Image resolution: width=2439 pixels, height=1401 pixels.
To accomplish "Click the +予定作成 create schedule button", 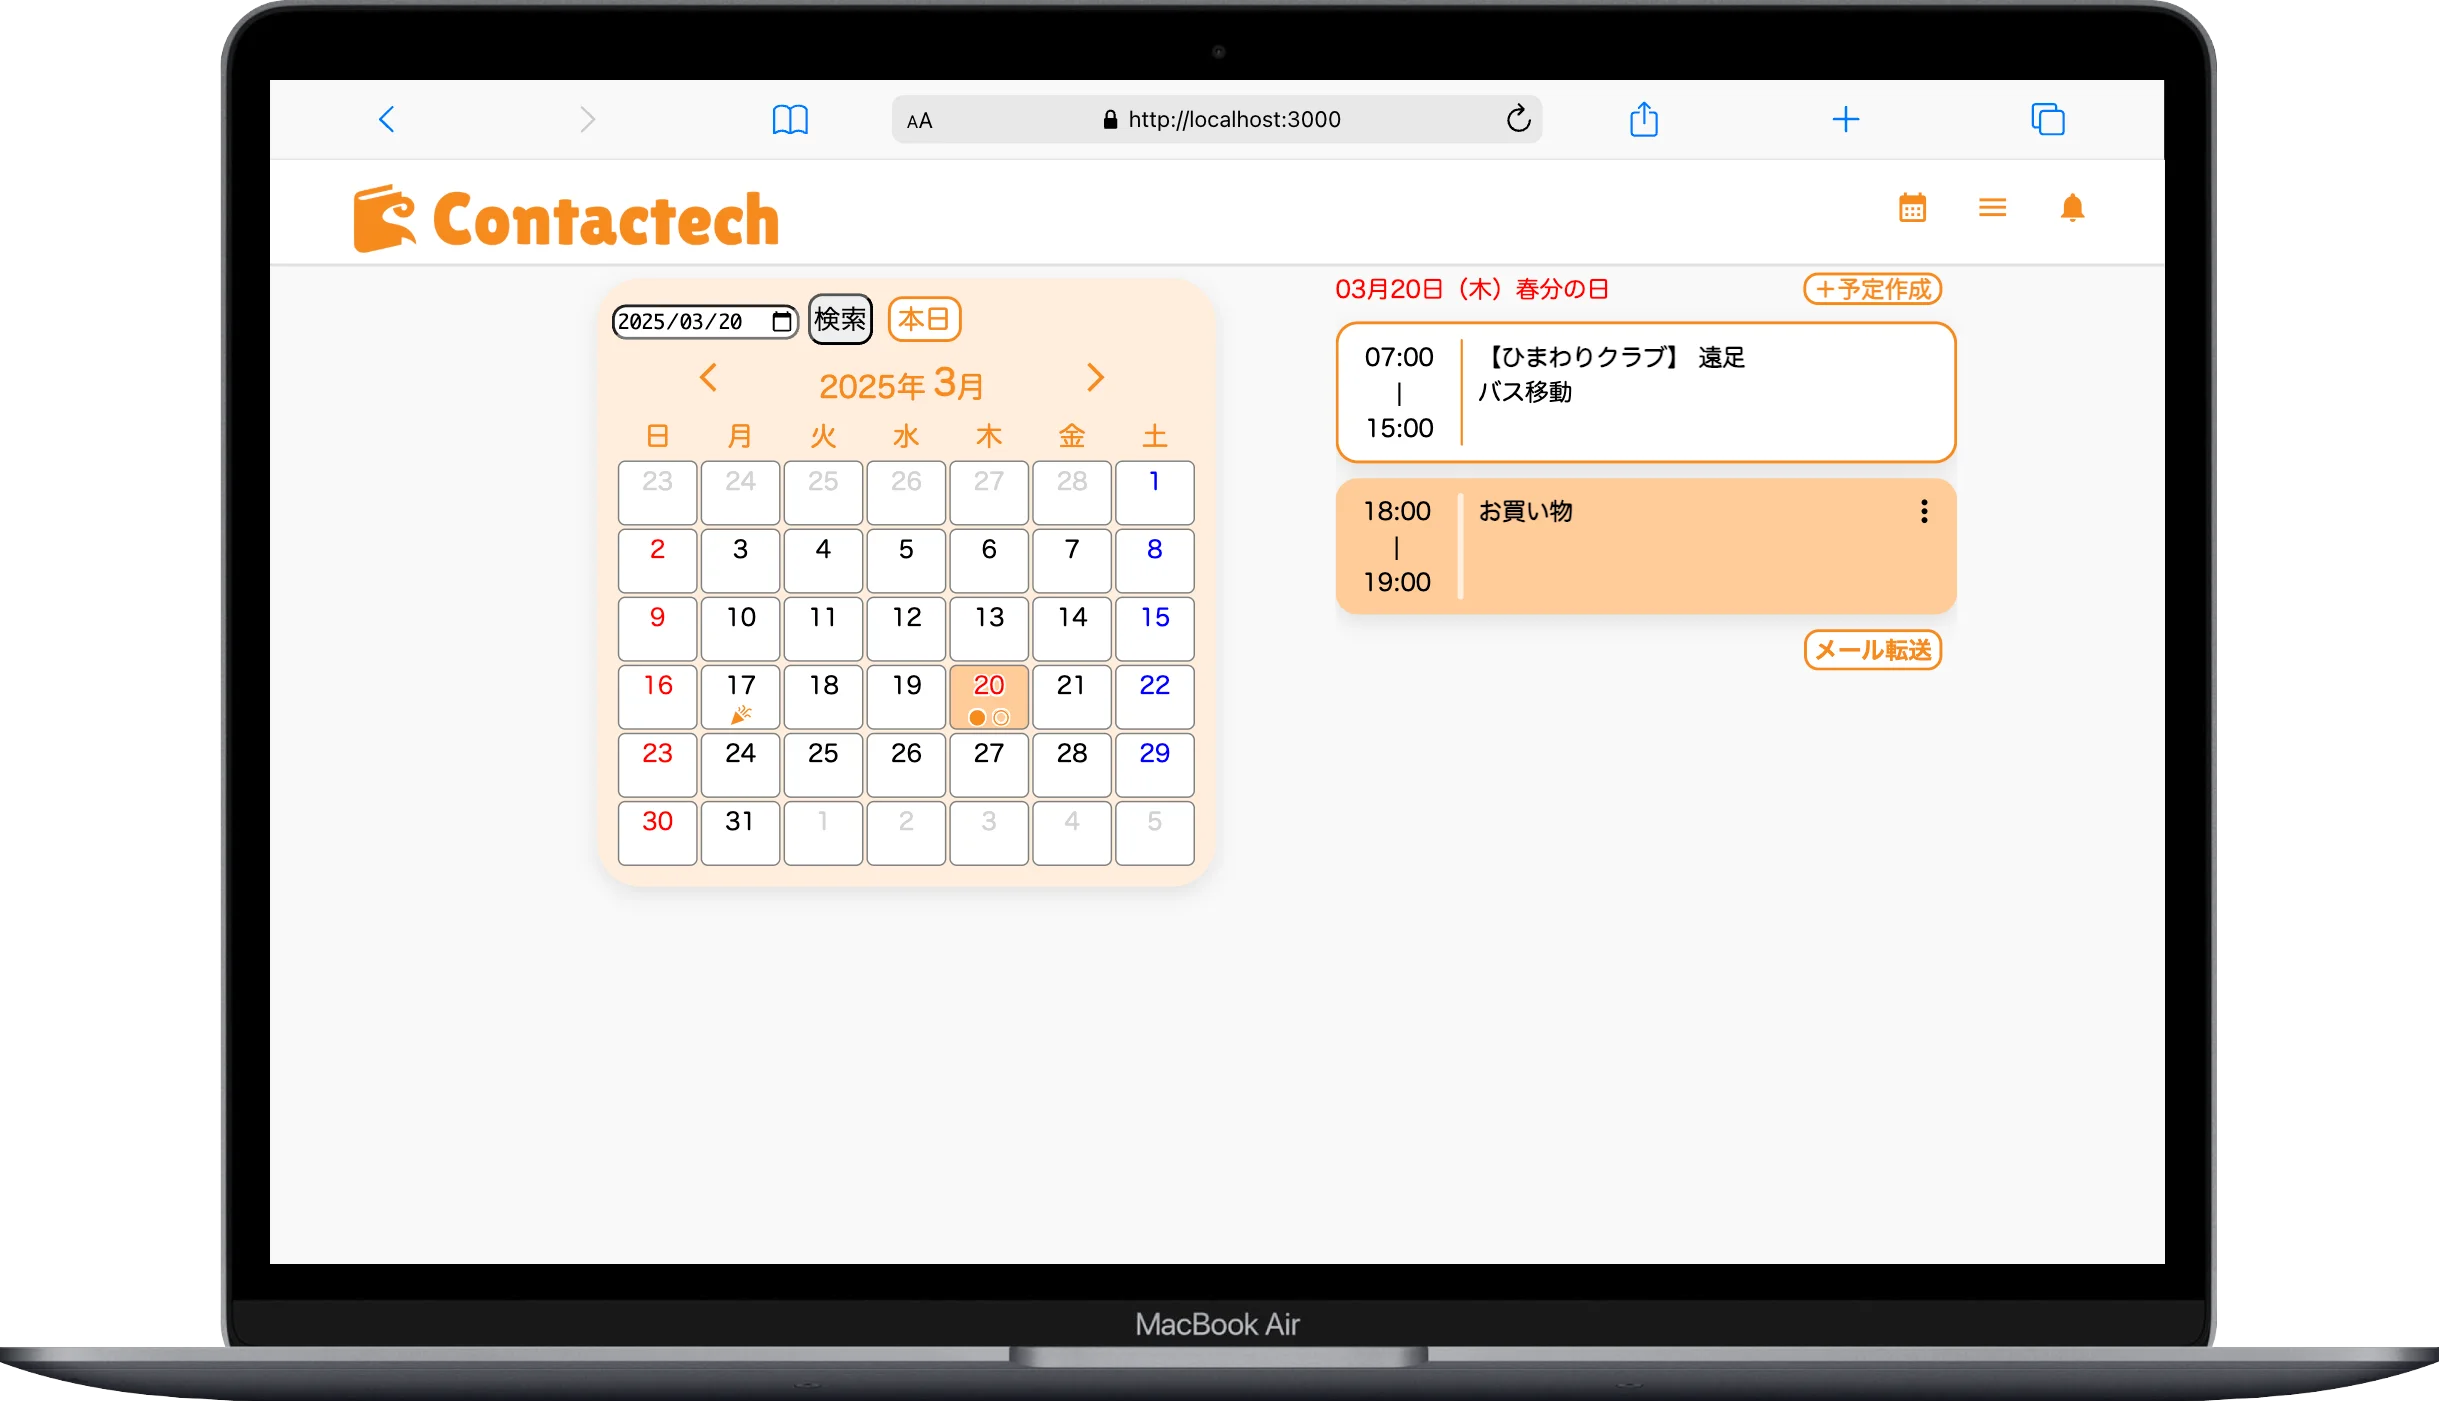I will [x=1872, y=289].
